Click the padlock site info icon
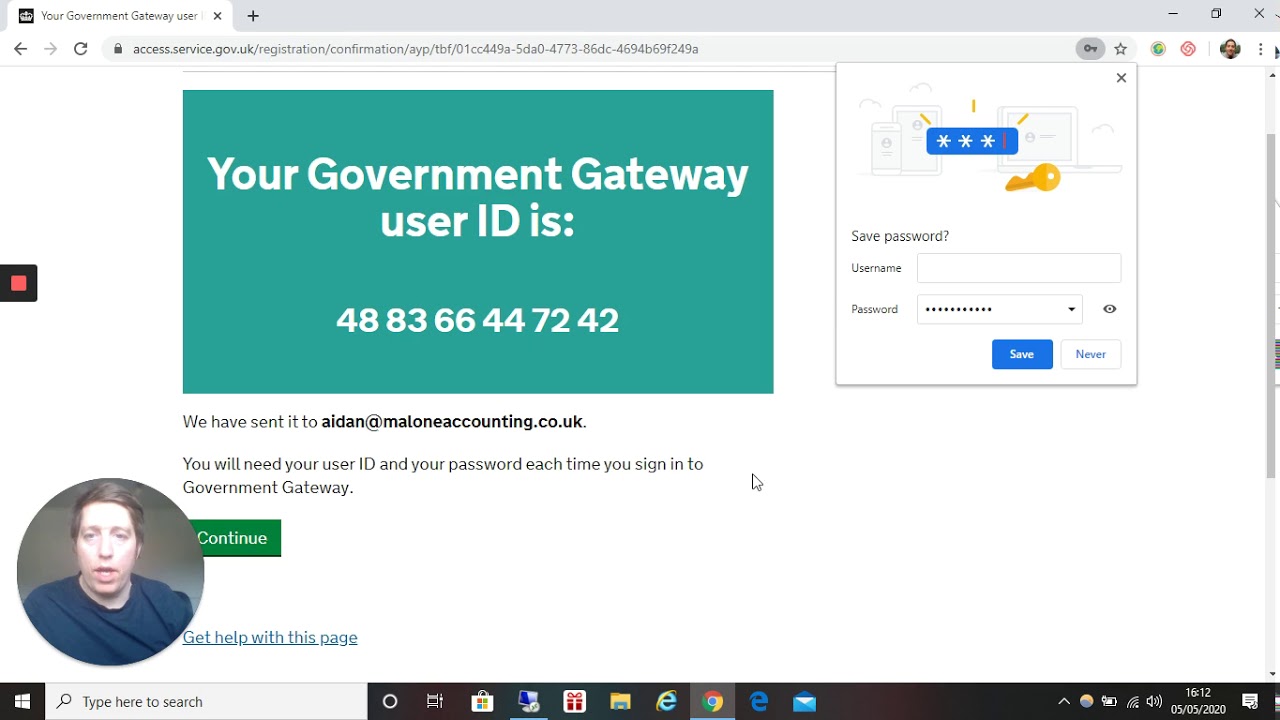Screen dimensions: 1280x720 click(118, 49)
